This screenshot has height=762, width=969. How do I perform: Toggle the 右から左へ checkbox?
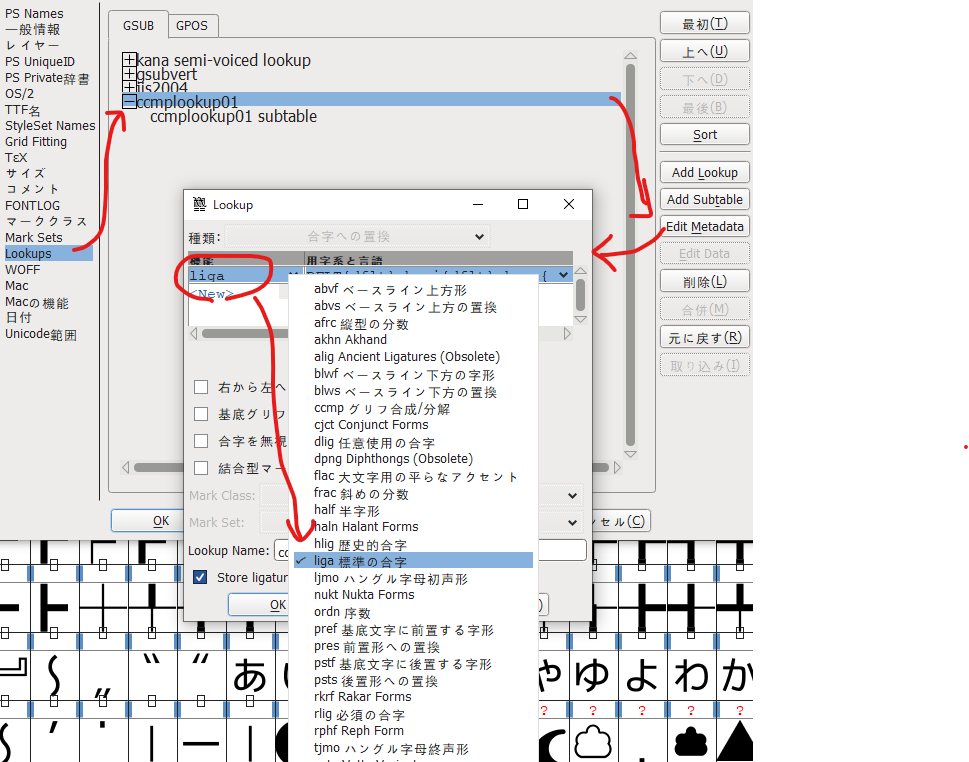201,387
